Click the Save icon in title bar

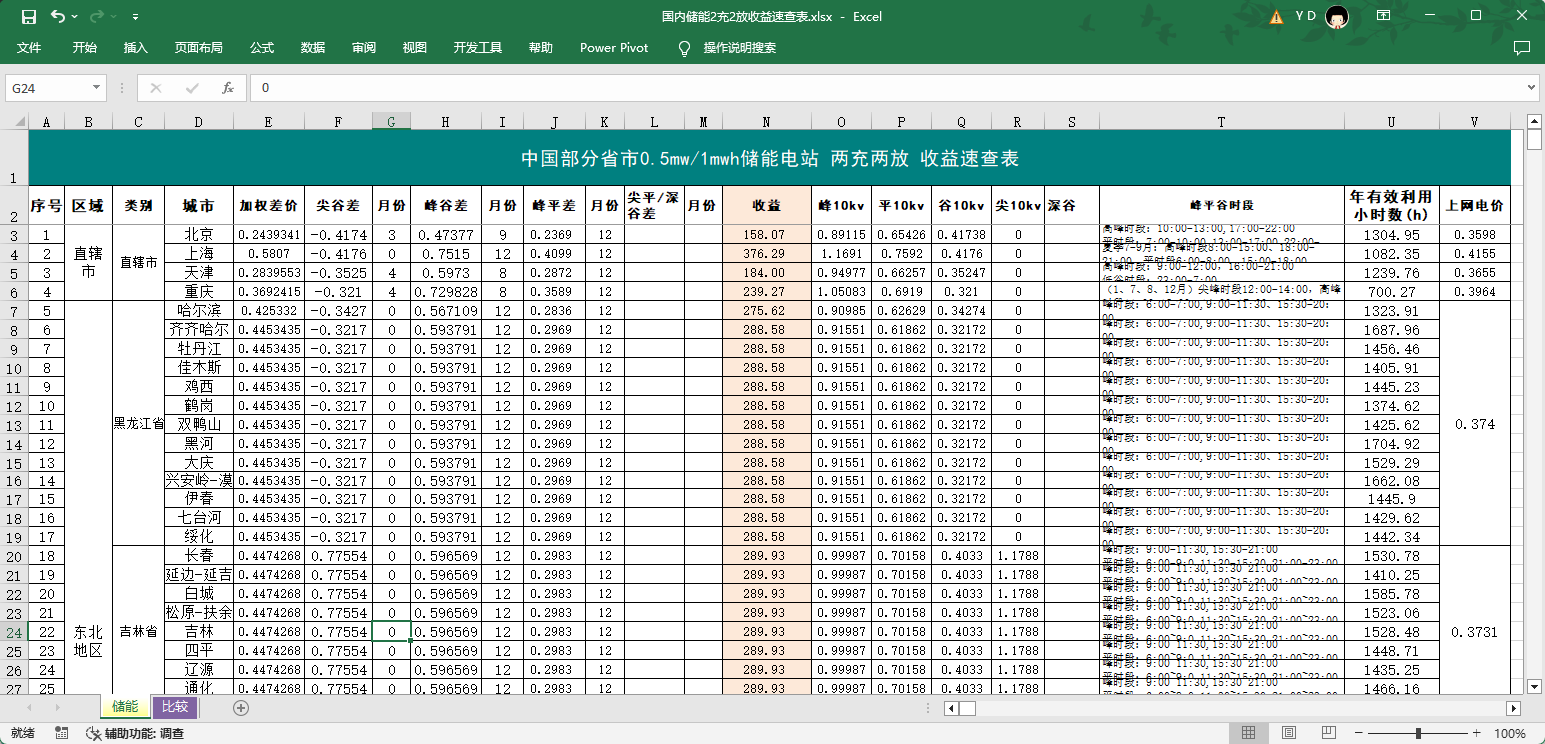(x=29, y=16)
